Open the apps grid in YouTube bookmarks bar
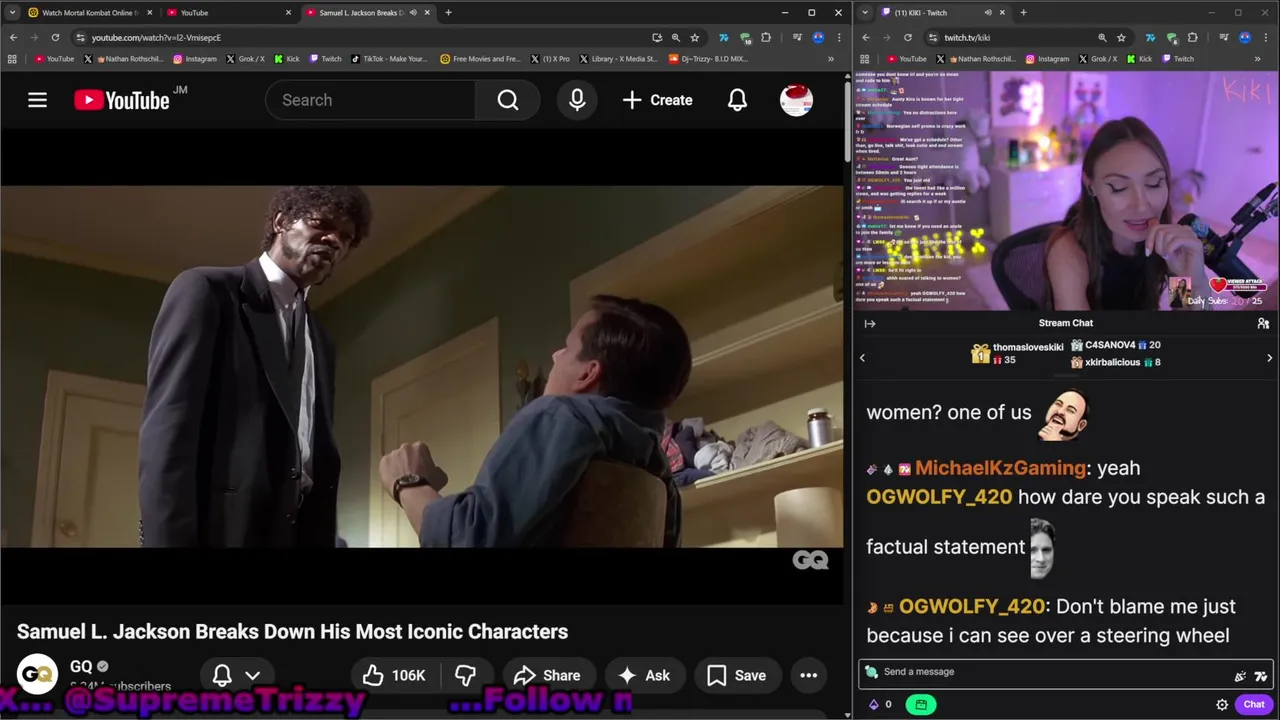1280x720 pixels. coord(12,59)
